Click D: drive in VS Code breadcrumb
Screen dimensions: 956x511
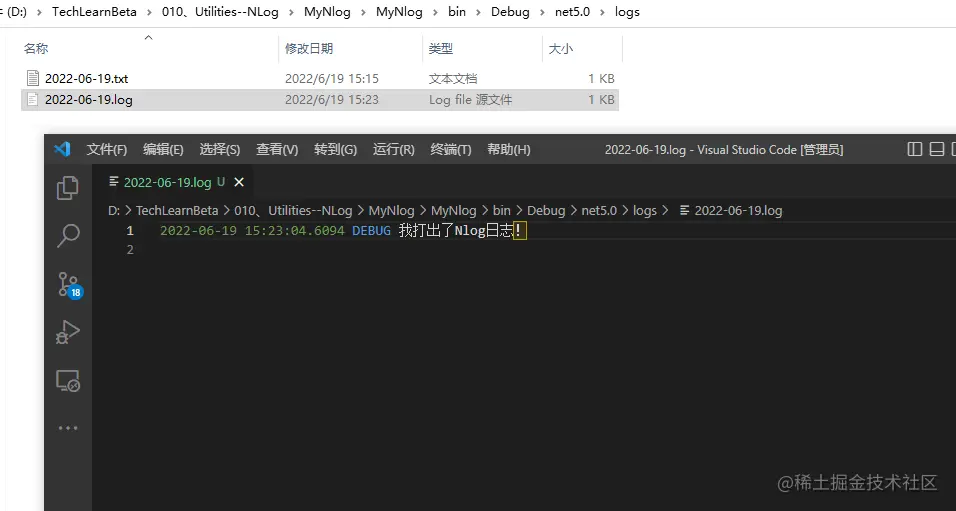click(x=114, y=210)
